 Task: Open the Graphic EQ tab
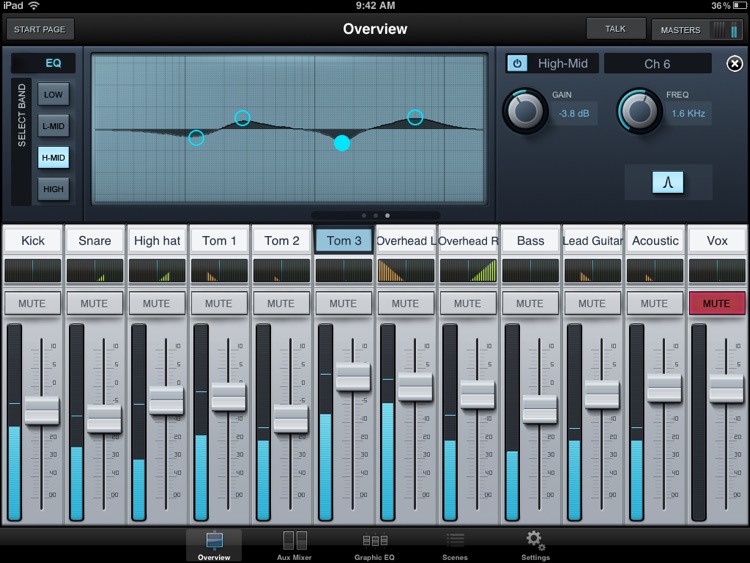click(x=375, y=545)
